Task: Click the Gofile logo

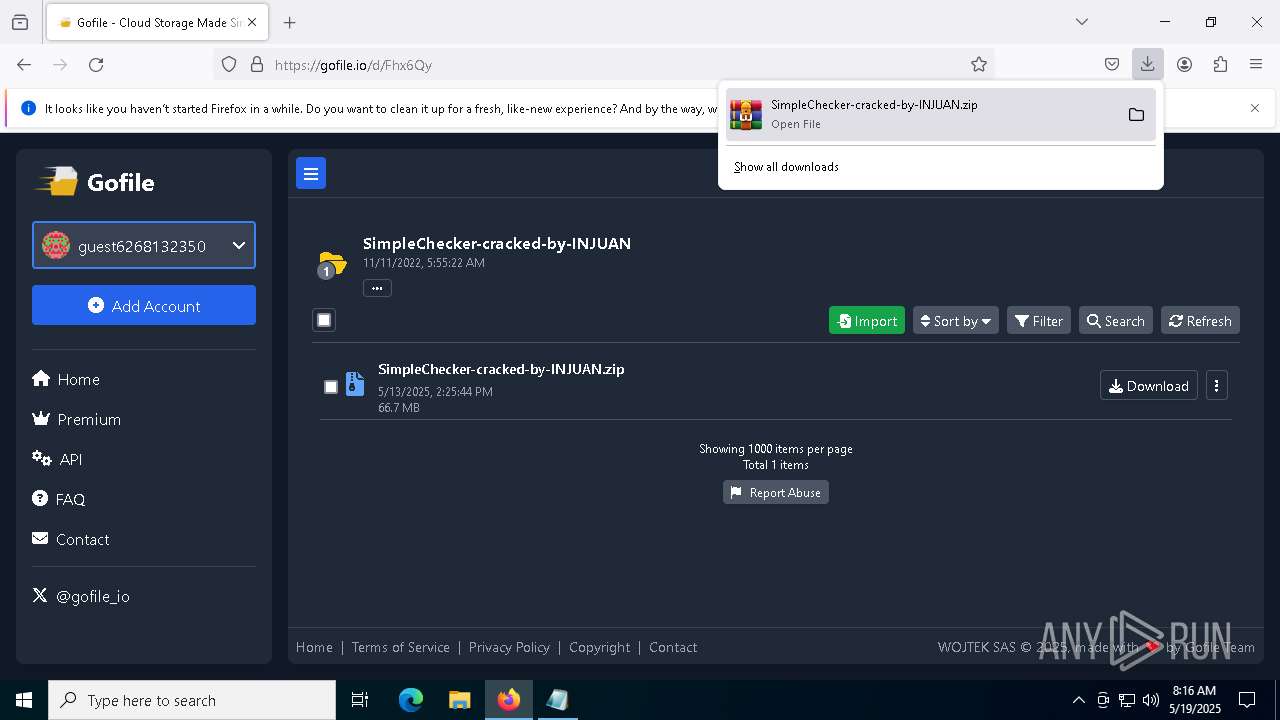Action: point(95,182)
